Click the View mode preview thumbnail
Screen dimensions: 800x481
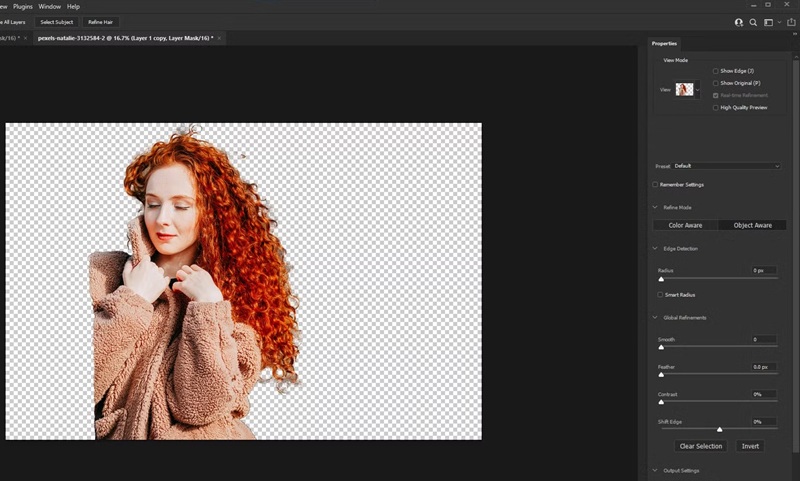click(684, 89)
